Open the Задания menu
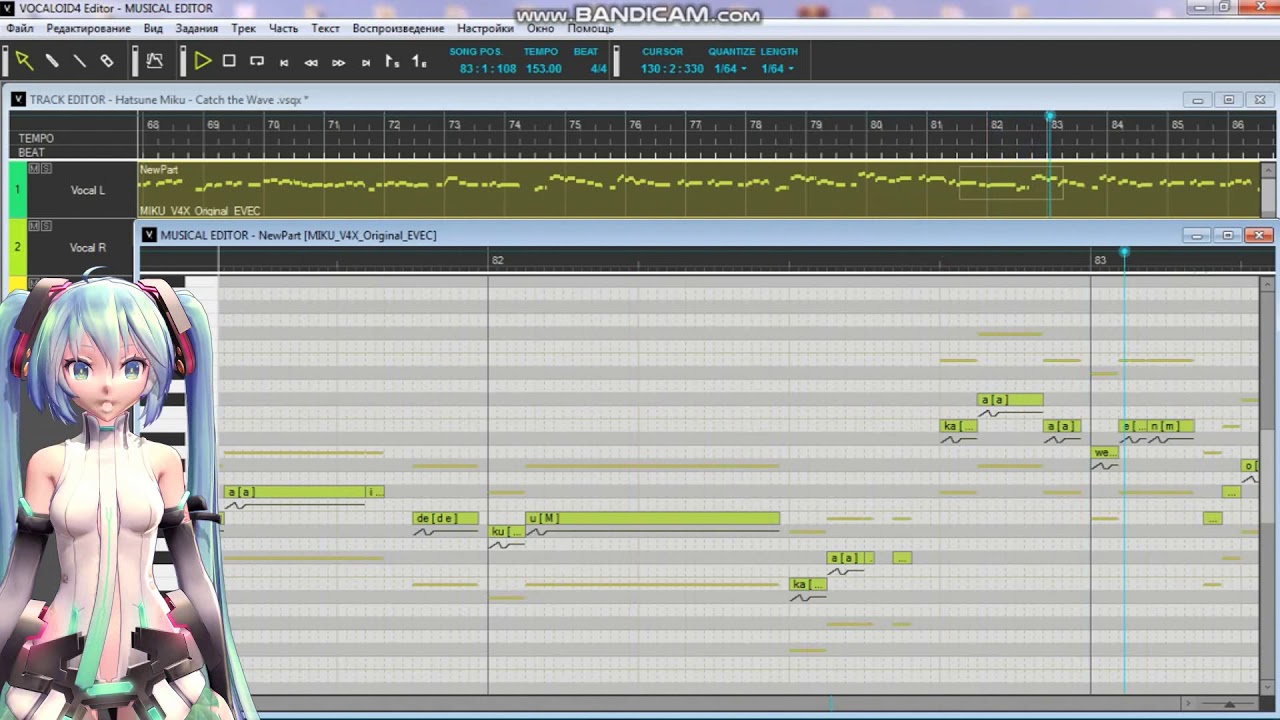Image resolution: width=1280 pixels, height=720 pixels. [x=197, y=29]
